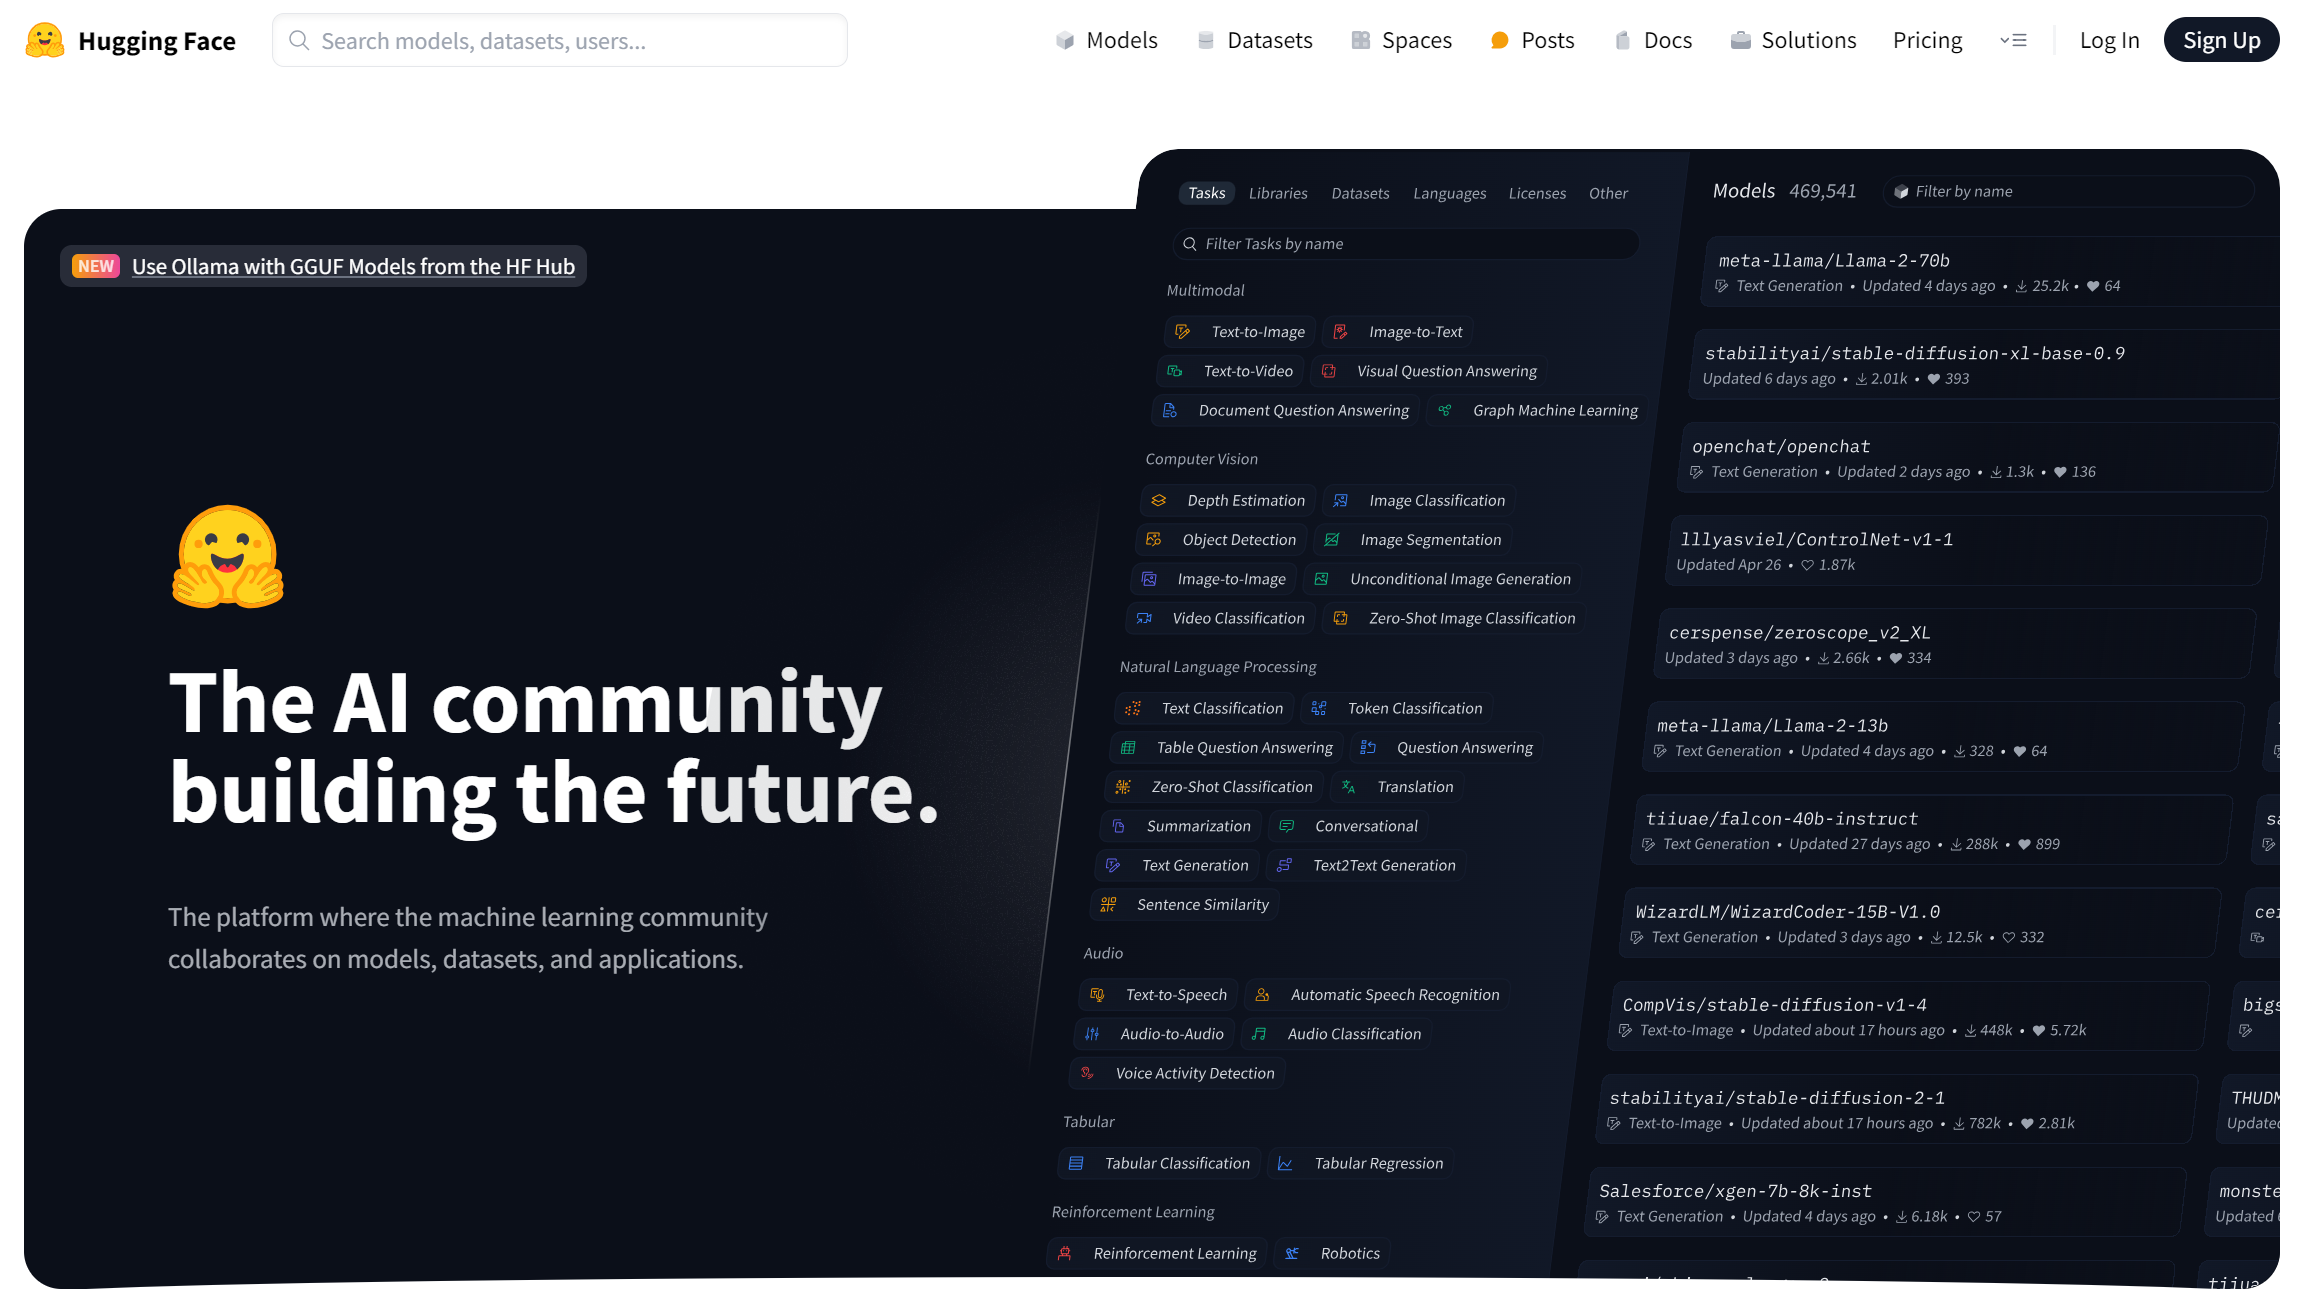Switch to the Licenses tab
Screen dimensions: 2305x1300
1537,193
